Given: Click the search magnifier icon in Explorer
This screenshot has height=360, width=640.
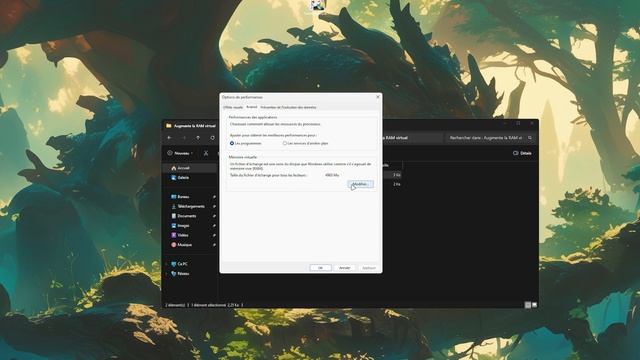Looking at the screenshot, I should [530, 138].
